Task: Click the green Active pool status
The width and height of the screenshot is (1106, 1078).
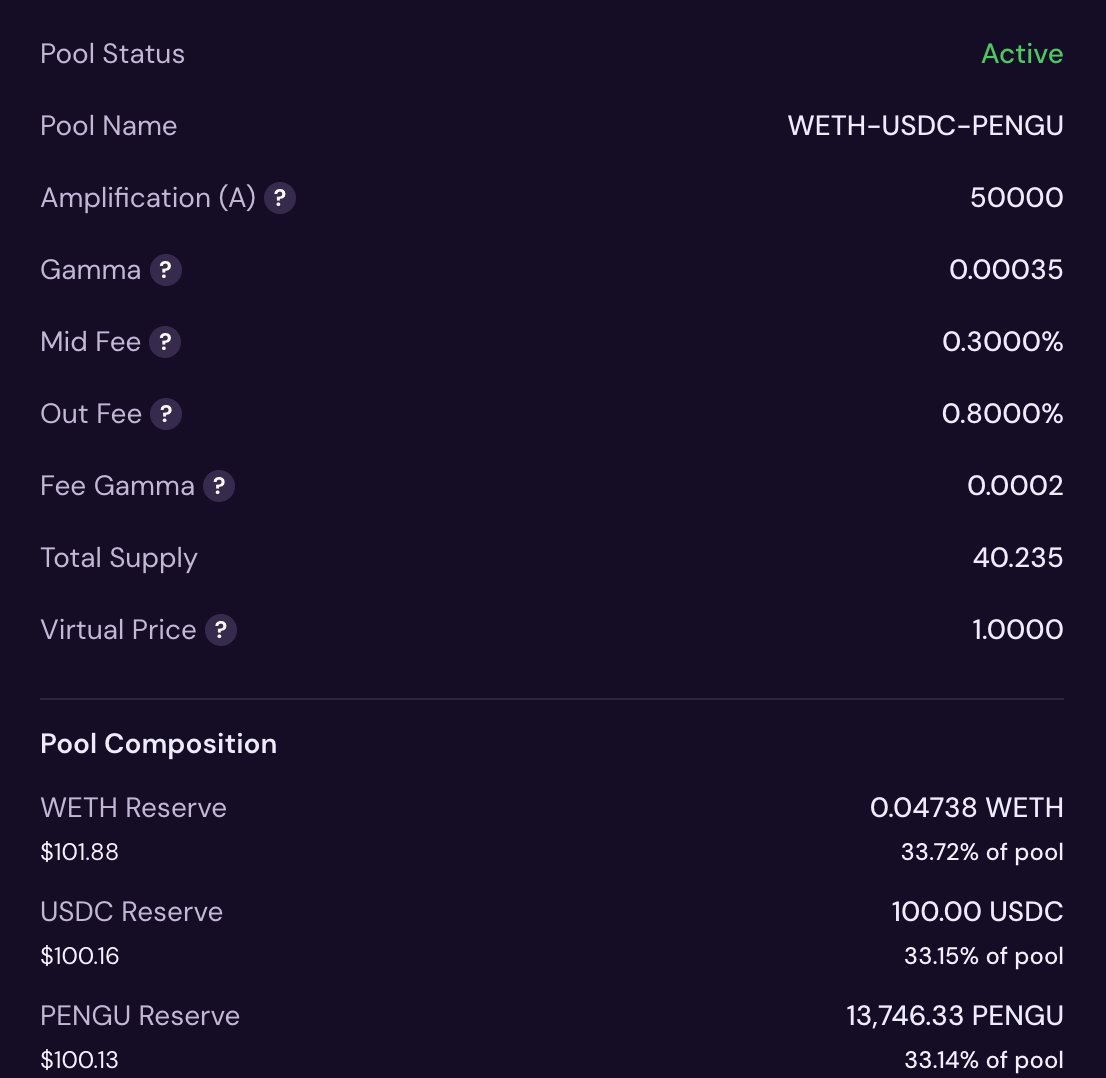Action: (x=1021, y=54)
